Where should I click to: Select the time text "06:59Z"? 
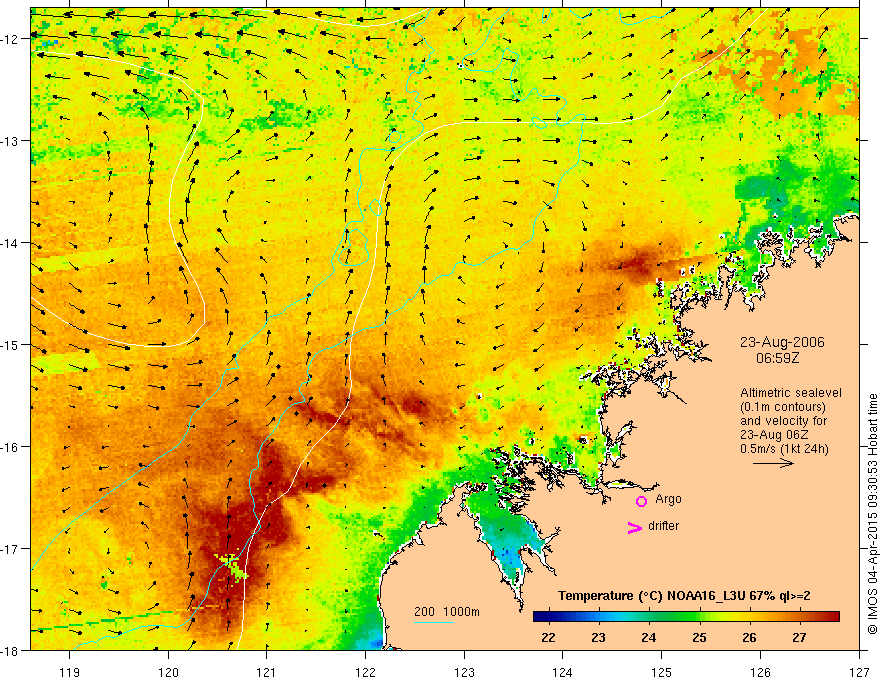(777, 357)
